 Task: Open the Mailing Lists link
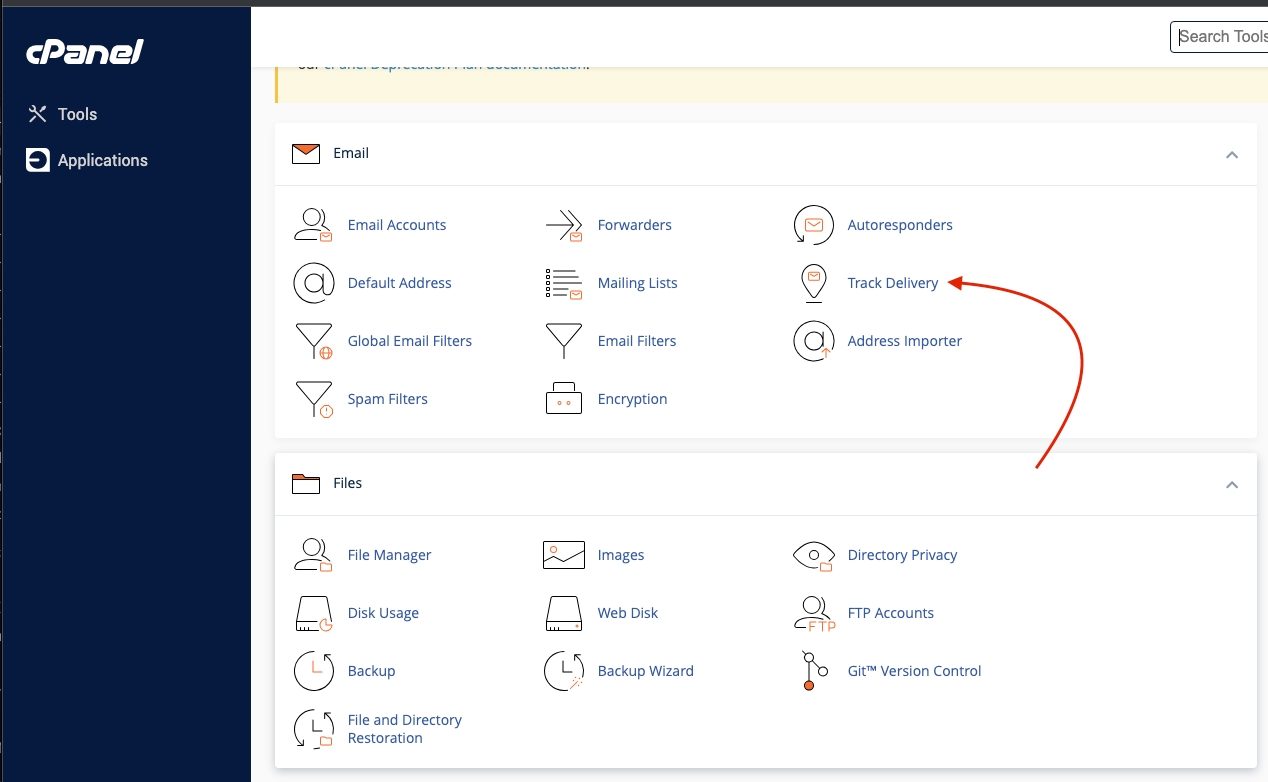pyautogui.click(x=637, y=283)
